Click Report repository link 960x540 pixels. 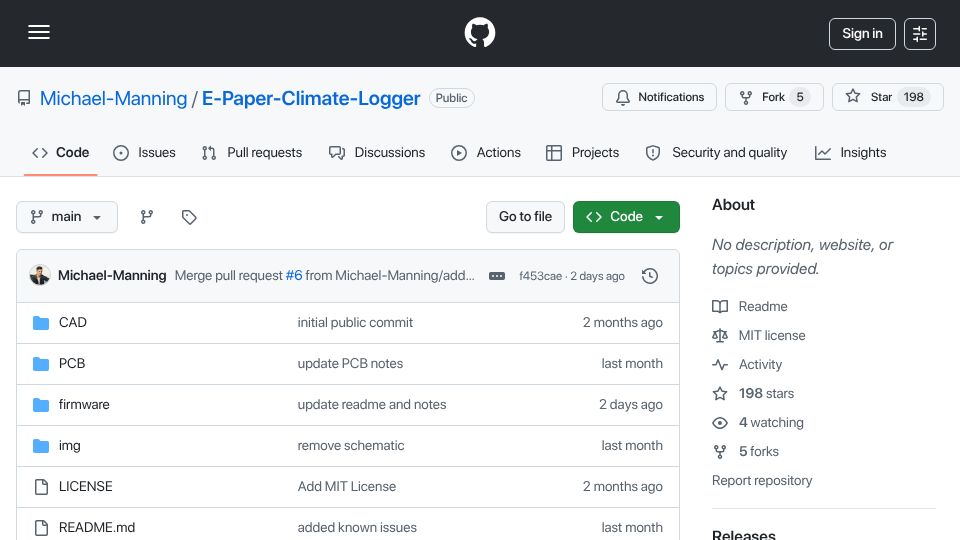pos(762,481)
